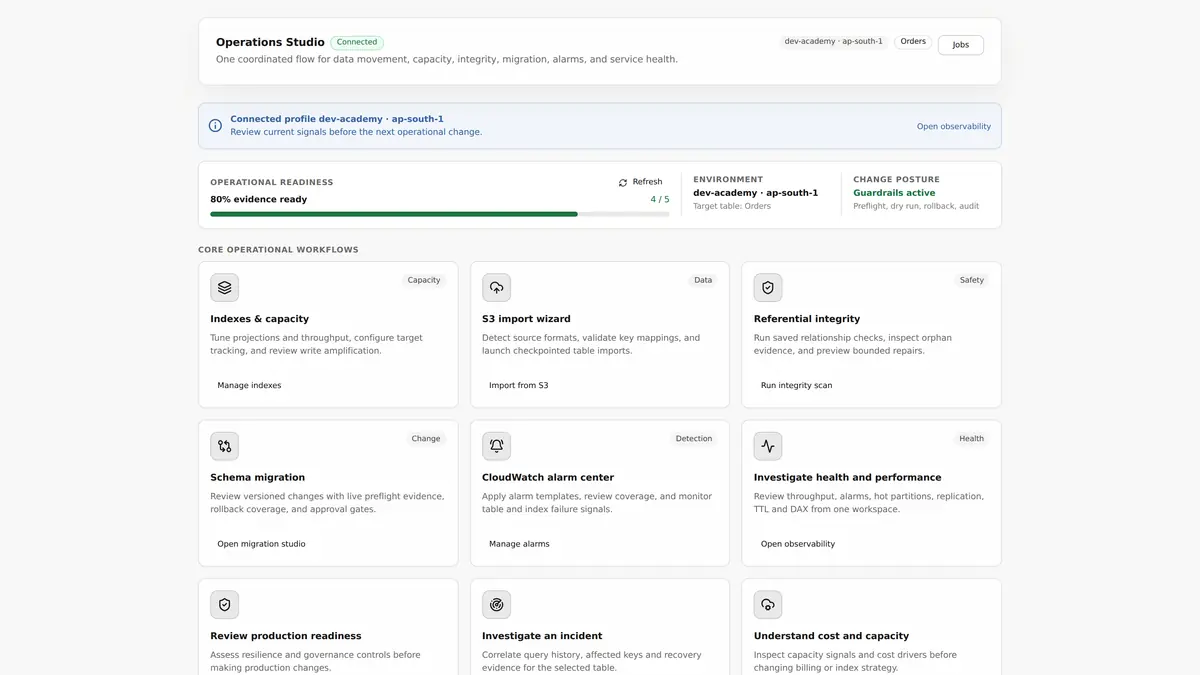Screen dimensions: 1200x675
Task: Refresh operational readiness
Action: (x=641, y=182)
